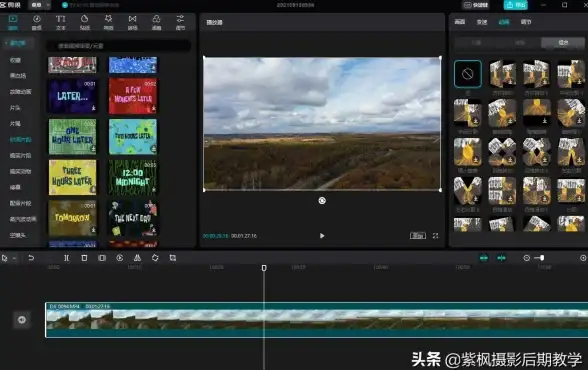Click the split clip tool in the timeline toolbar
This screenshot has height=370, width=588.
click(x=66, y=258)
